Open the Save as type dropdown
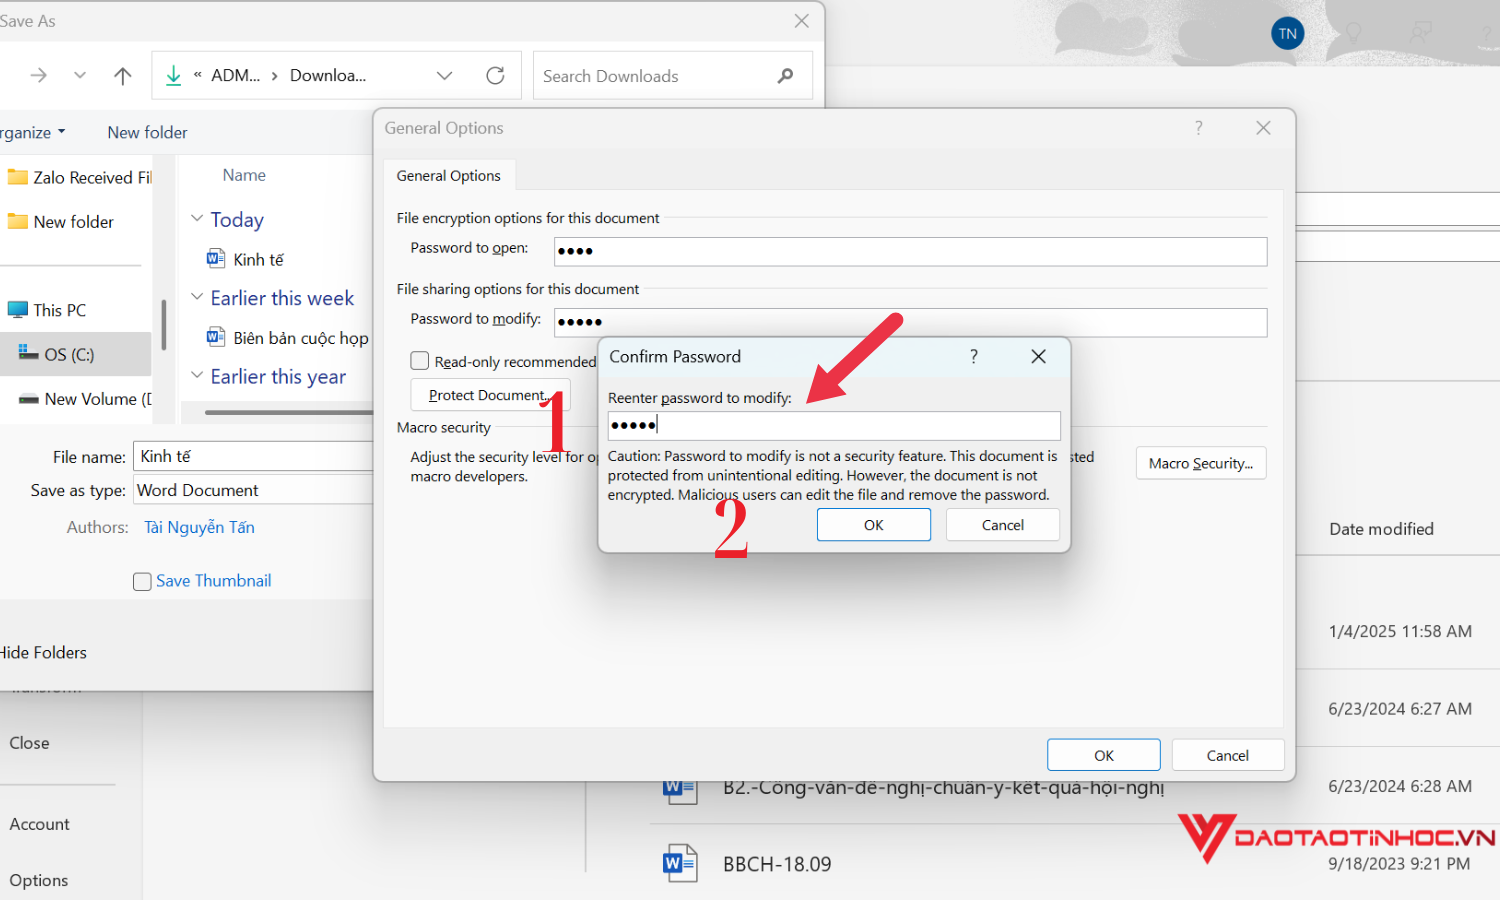Screen dimensions: 1500x900 tap(254, 490)
